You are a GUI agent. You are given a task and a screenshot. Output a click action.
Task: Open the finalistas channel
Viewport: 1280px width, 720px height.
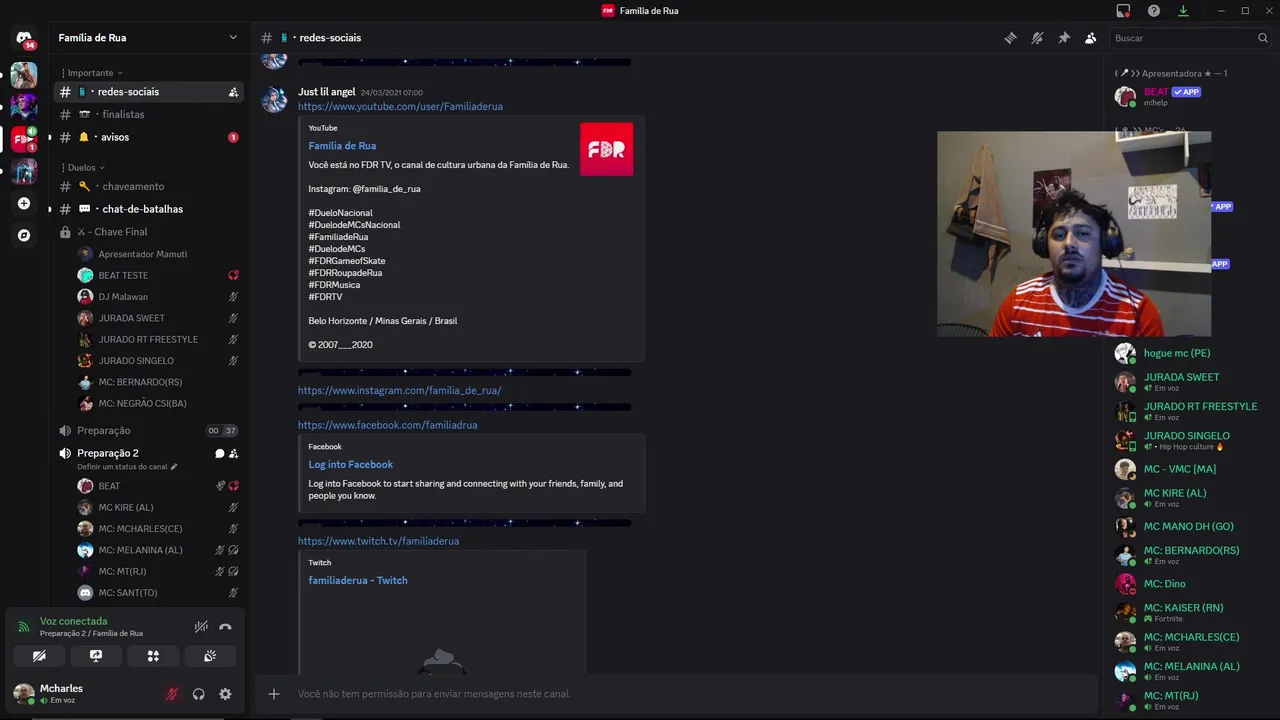(148, 114)
